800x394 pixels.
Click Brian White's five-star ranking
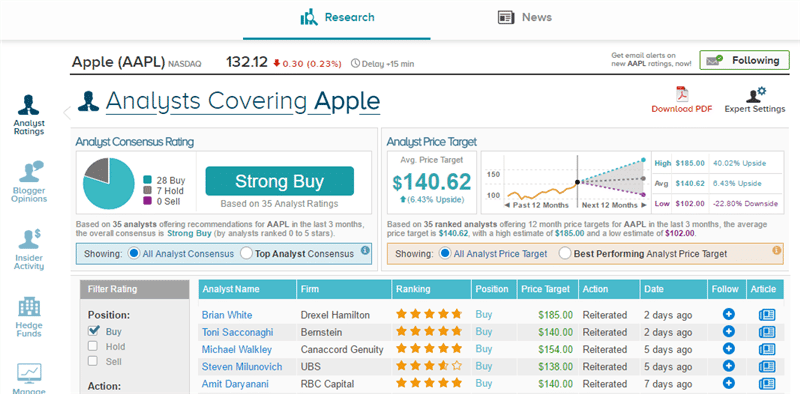click(429, 314)
